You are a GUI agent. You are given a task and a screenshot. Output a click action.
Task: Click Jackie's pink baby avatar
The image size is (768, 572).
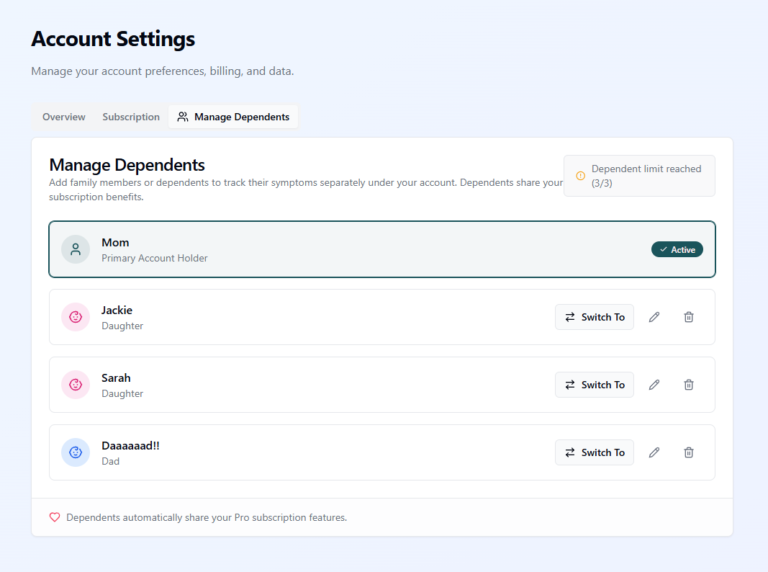pos(75,317)
